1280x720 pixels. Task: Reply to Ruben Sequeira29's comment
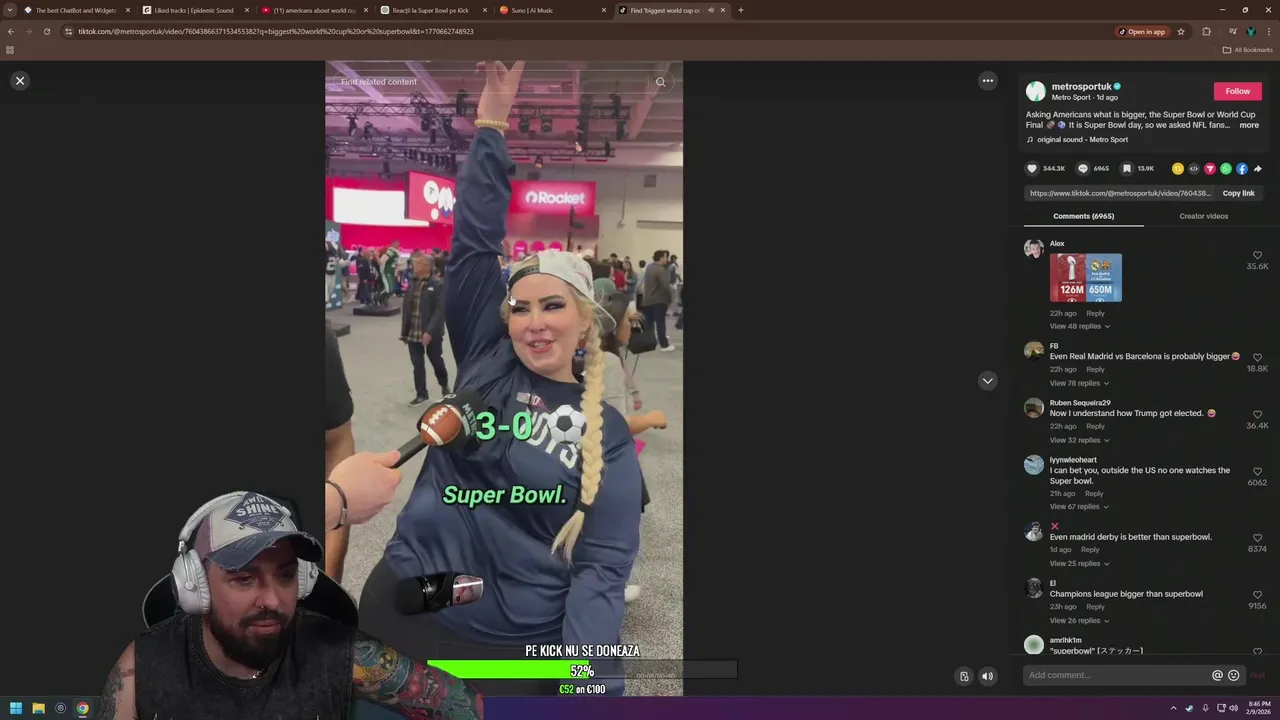1095,427
